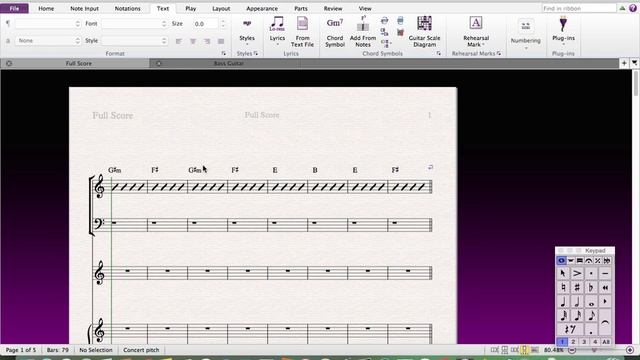Select voice 4 on the Keypad

pos(595,342)
